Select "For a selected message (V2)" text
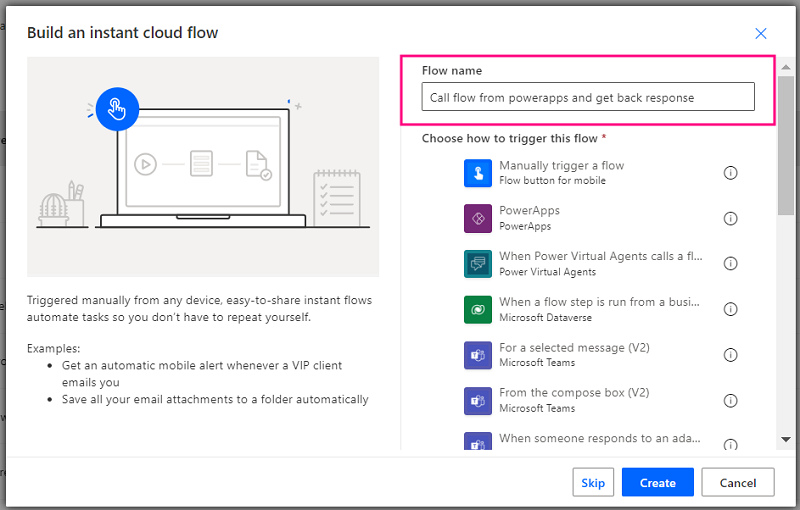This screenshot has width=800, height=510. pos(574,348)
